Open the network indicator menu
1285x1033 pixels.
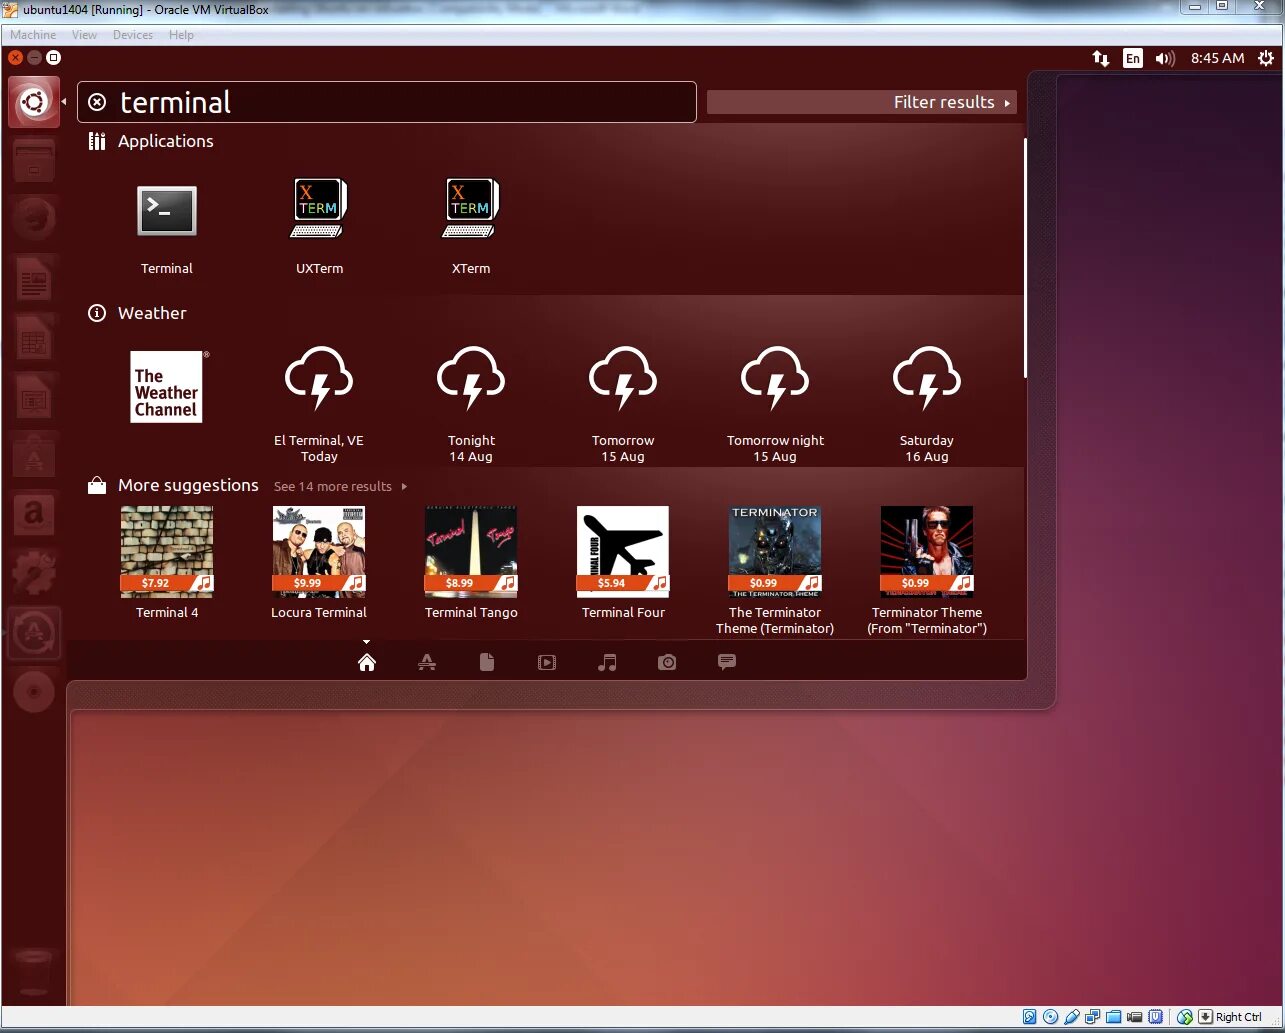pyautogui.click(x=1101, y=58)
